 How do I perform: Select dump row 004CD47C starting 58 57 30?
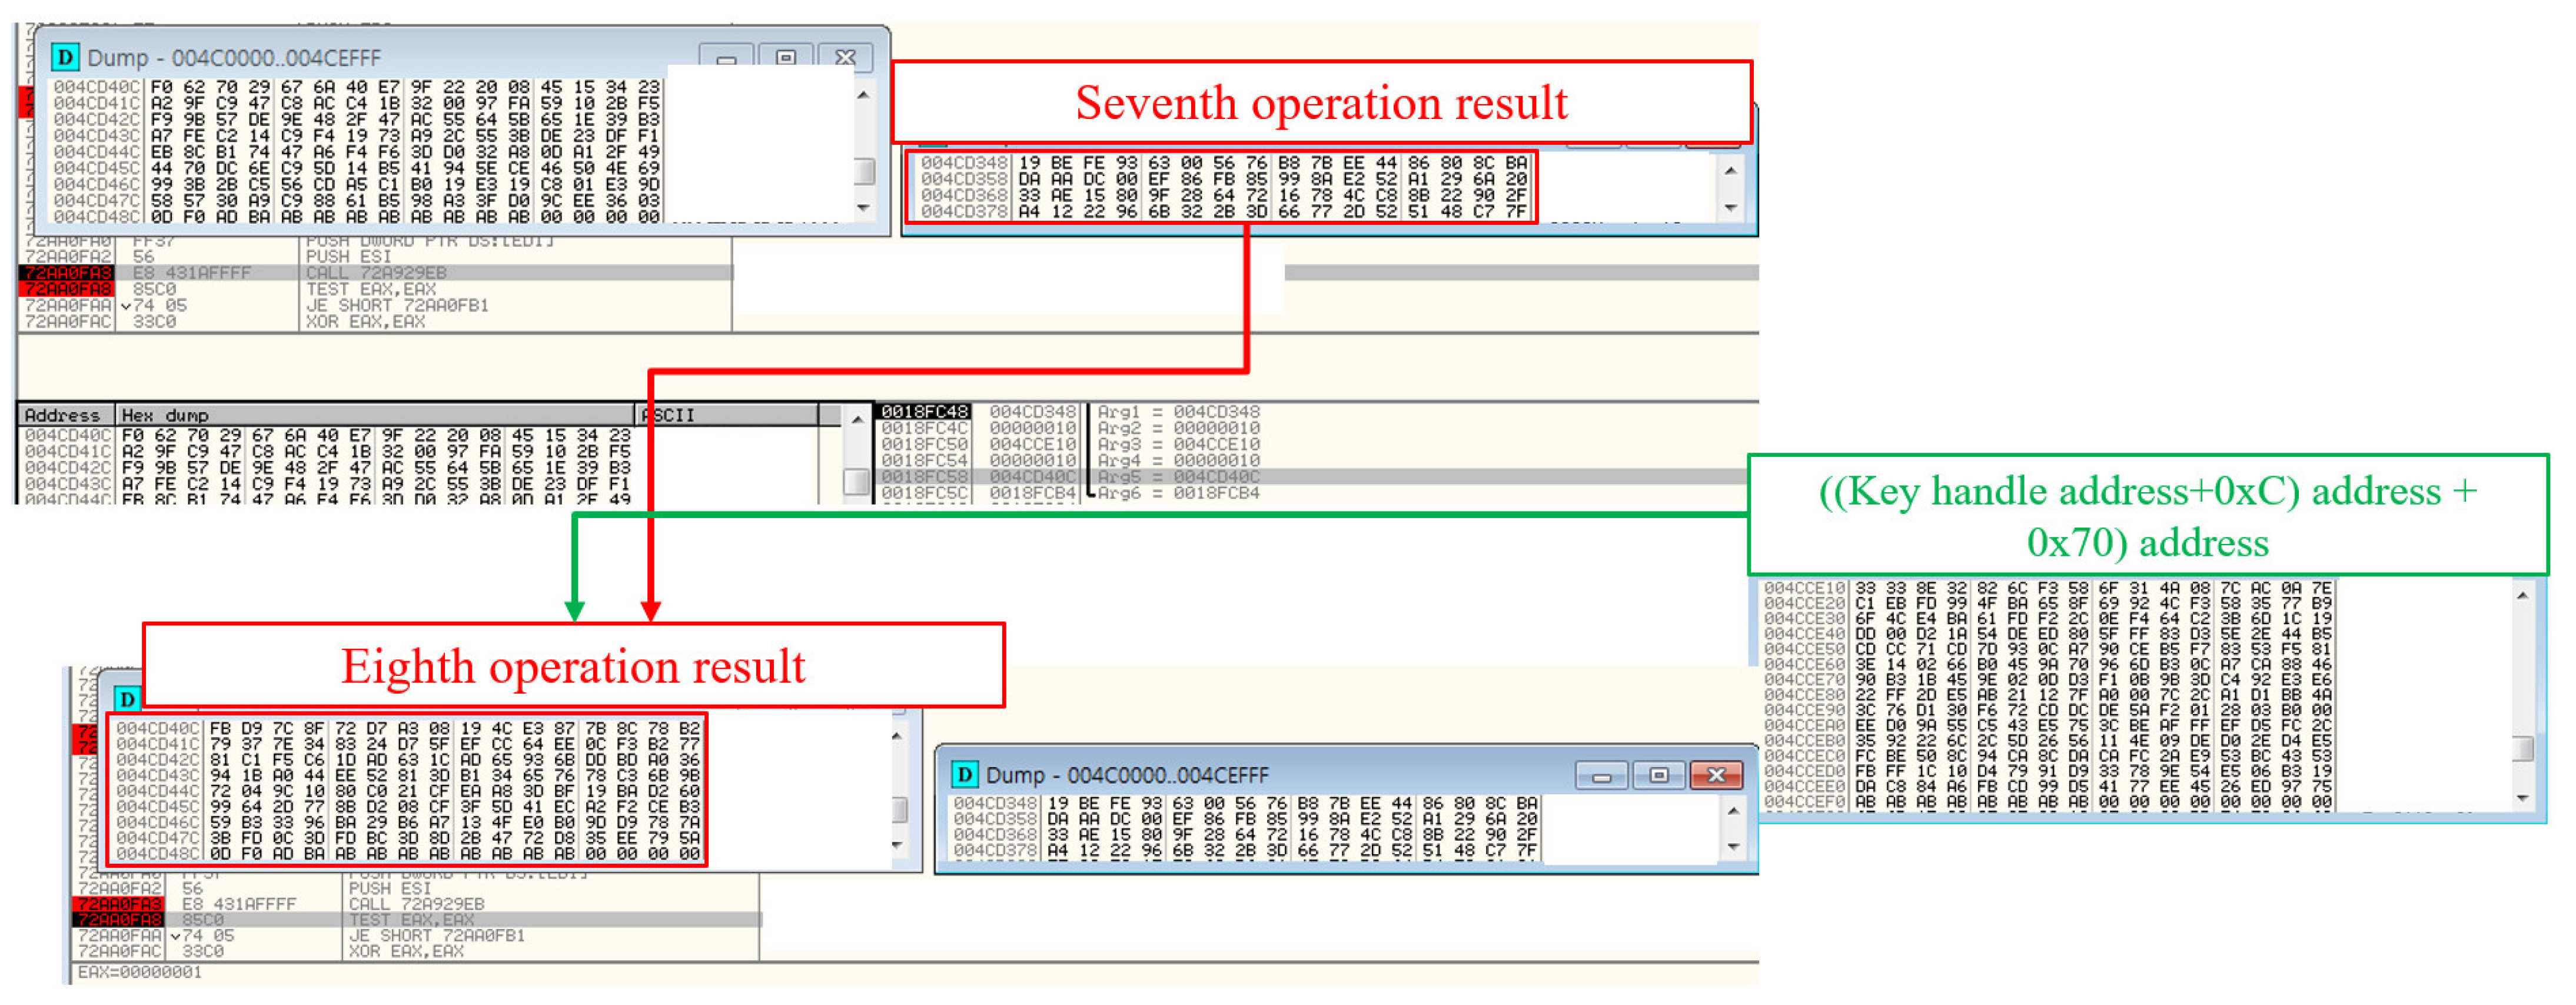pos(357,200)
